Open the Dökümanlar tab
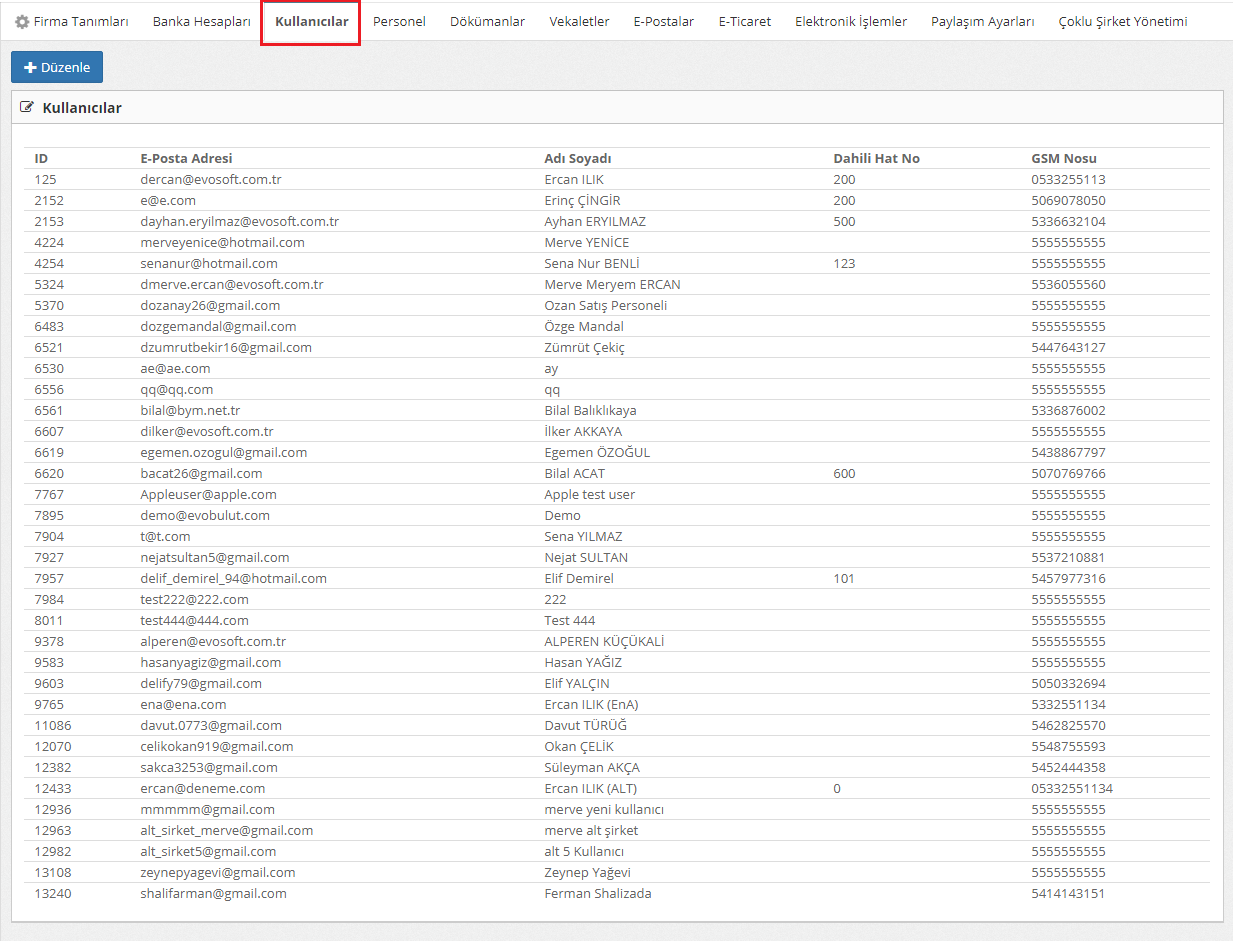 (x=487, y=21)
